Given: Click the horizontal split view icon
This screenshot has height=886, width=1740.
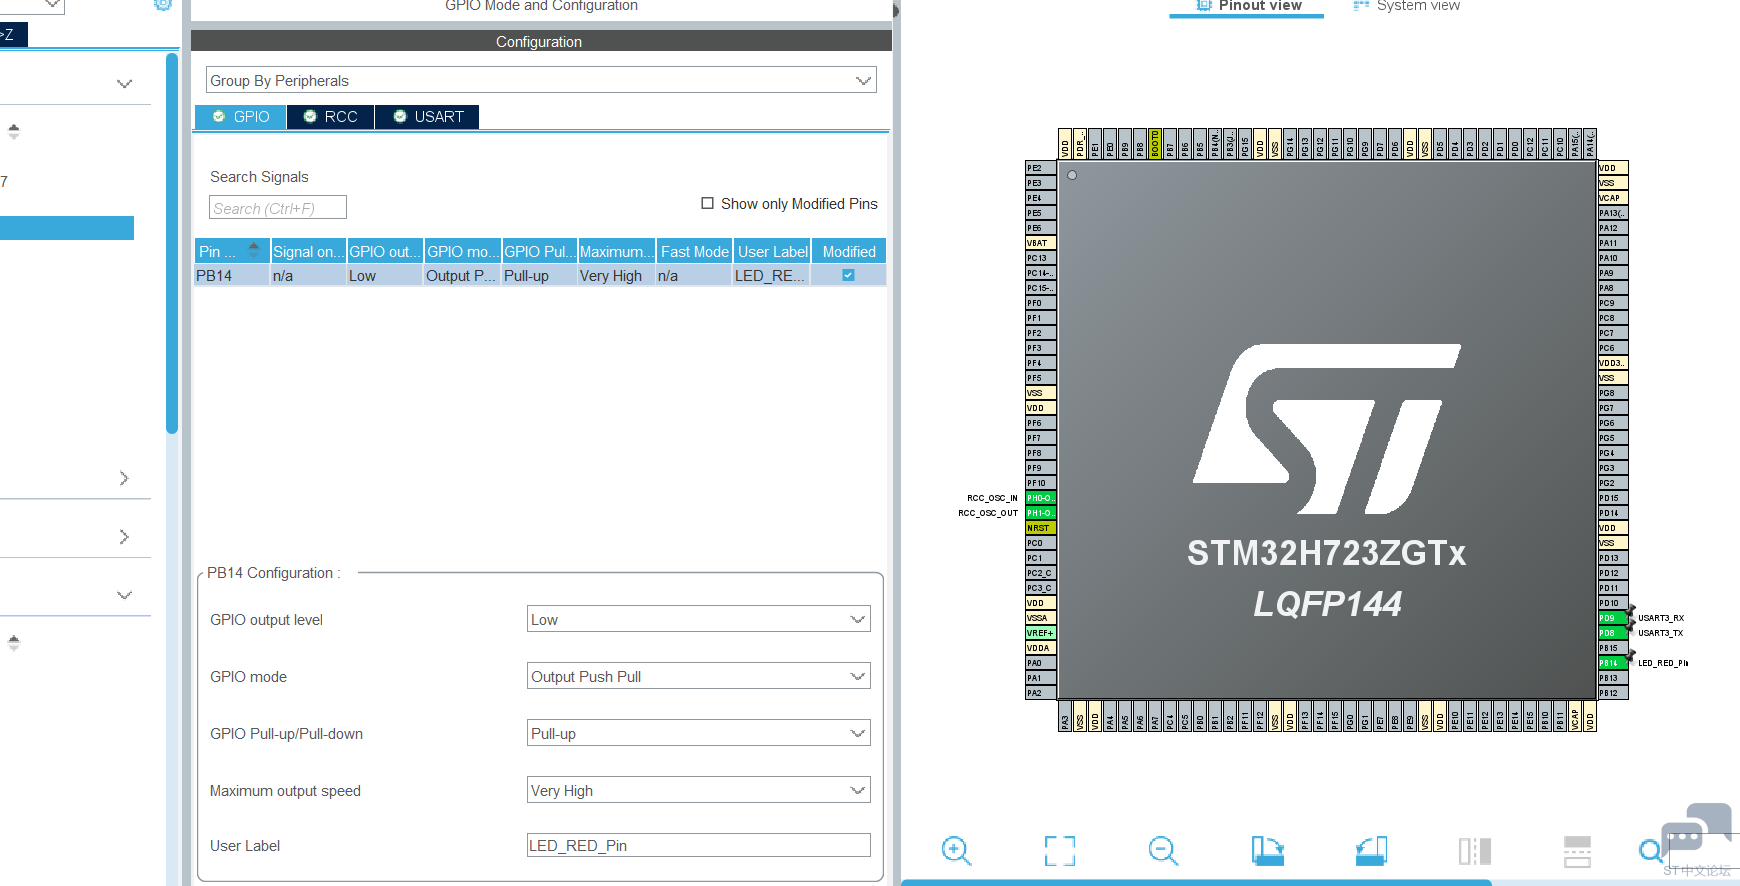Looking at the screenshot, I should point(1577,851).
